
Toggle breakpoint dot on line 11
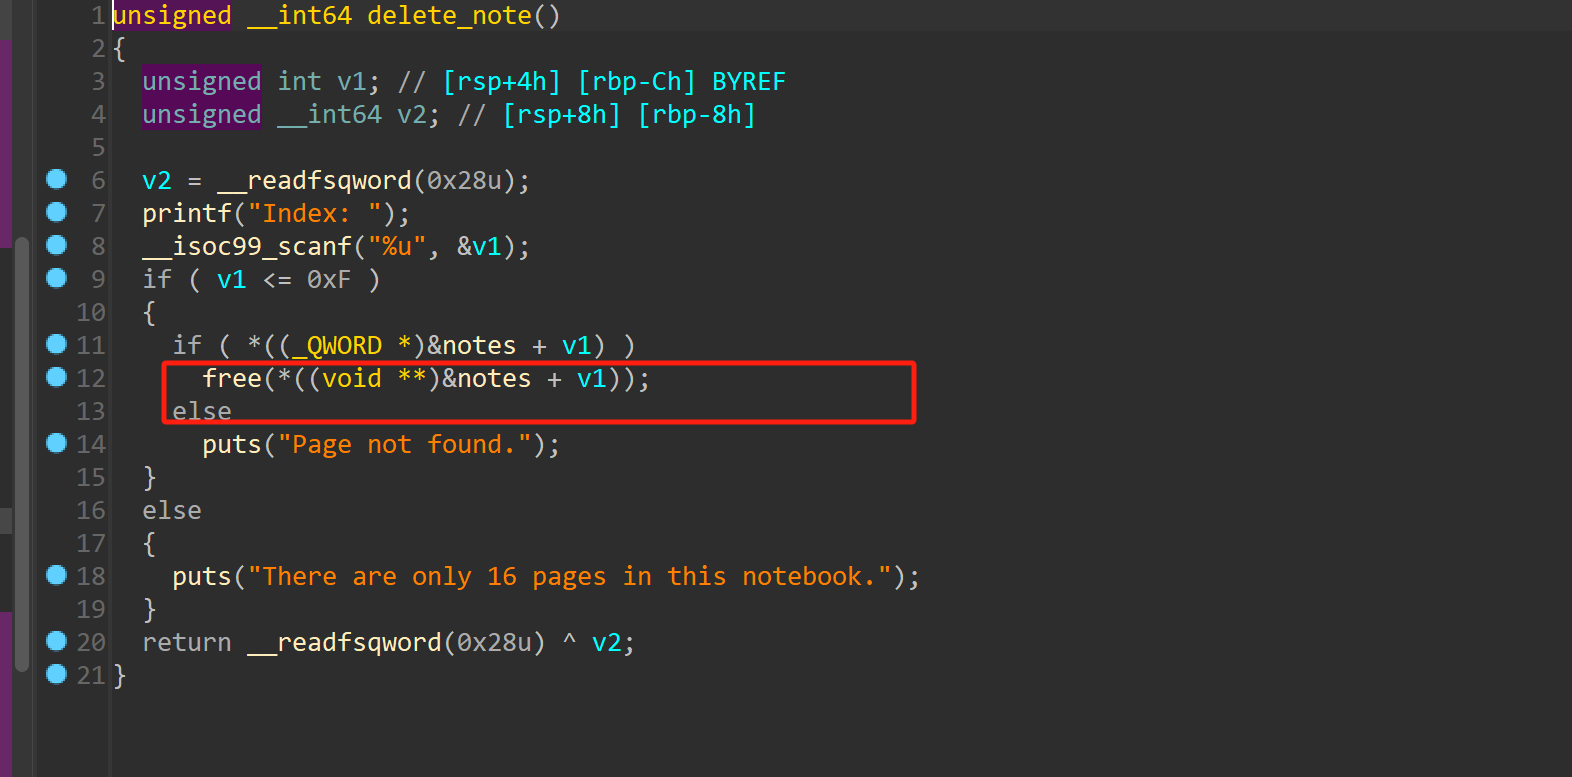coord(57,344)
